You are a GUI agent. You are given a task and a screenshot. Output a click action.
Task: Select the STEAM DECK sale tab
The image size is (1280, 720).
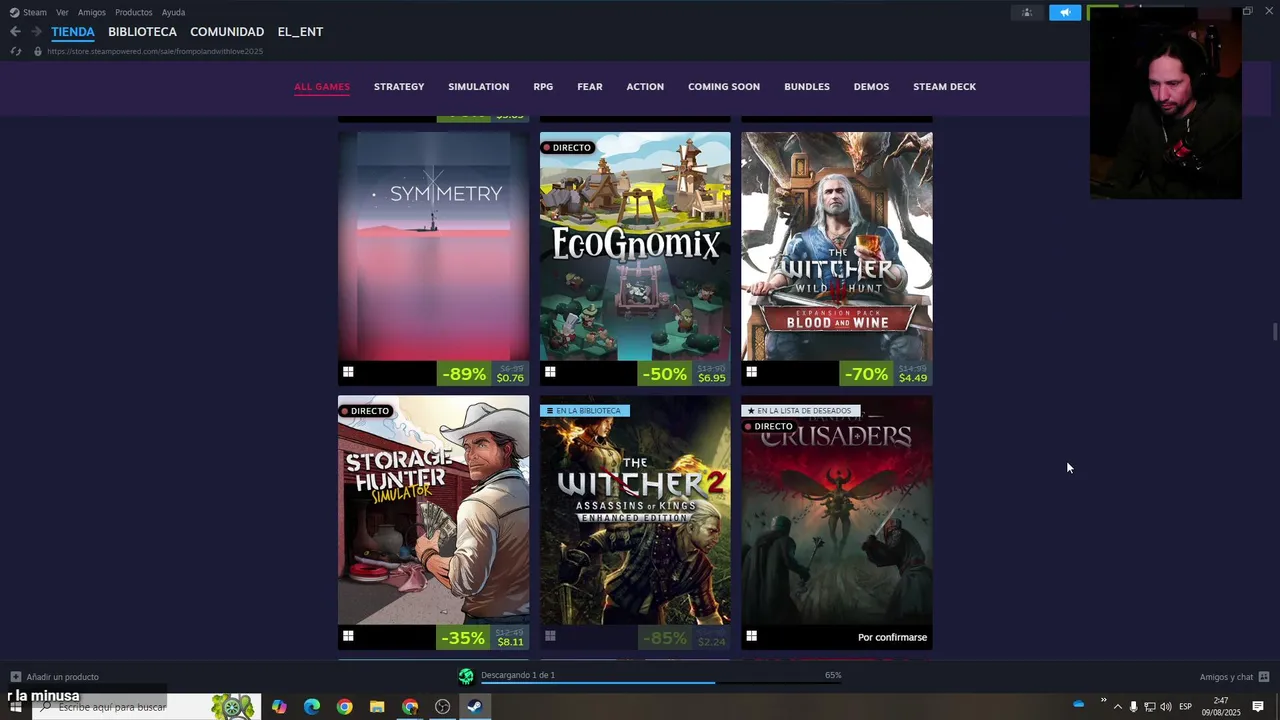click(944, 87)
